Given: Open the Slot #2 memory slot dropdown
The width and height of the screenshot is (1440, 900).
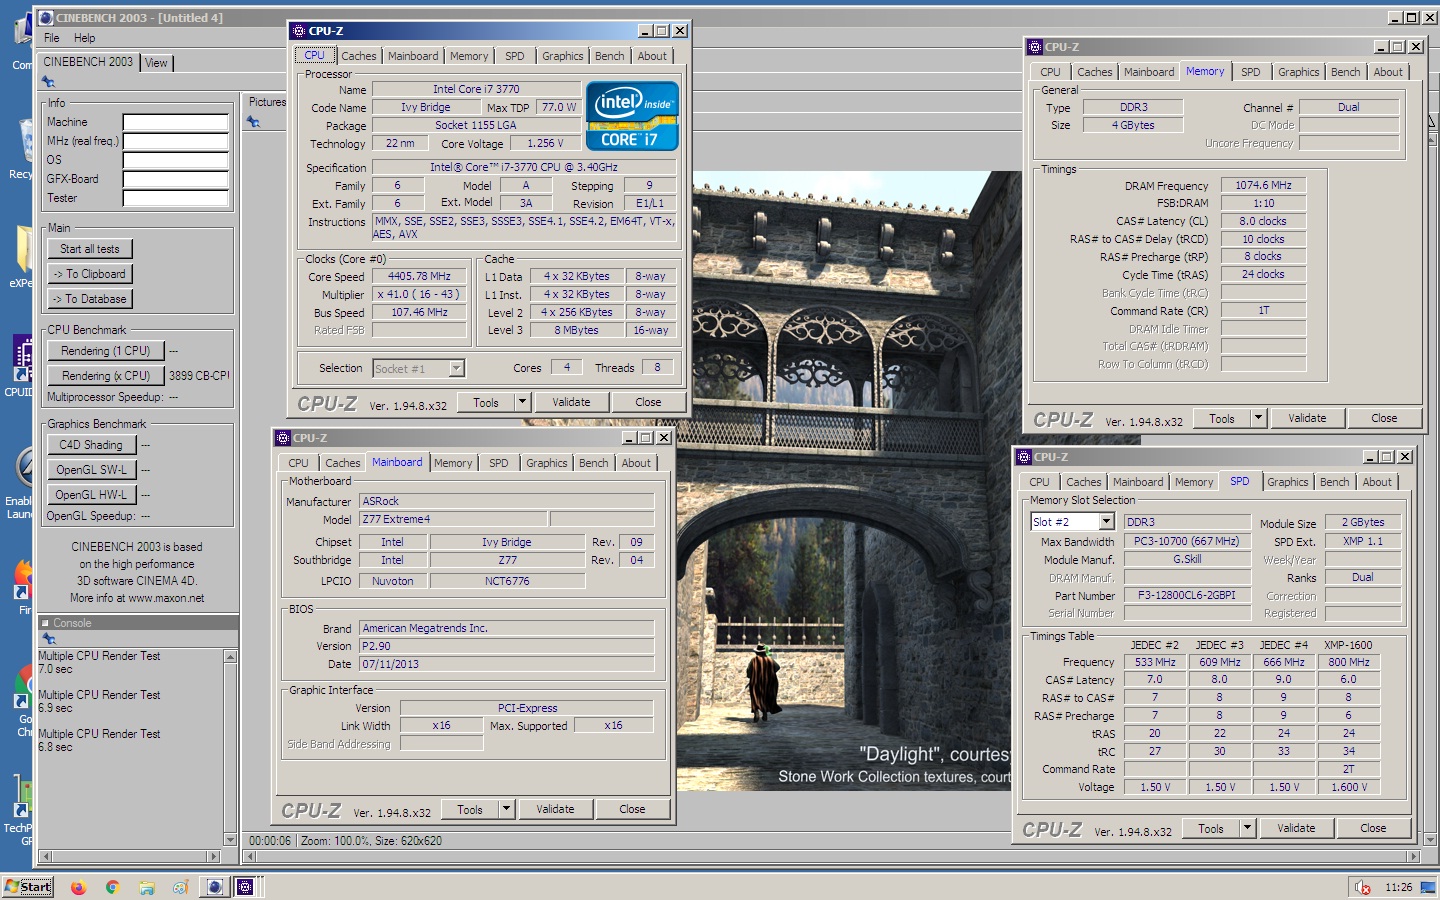Looking at the screenshot, I should (1106, 522).
